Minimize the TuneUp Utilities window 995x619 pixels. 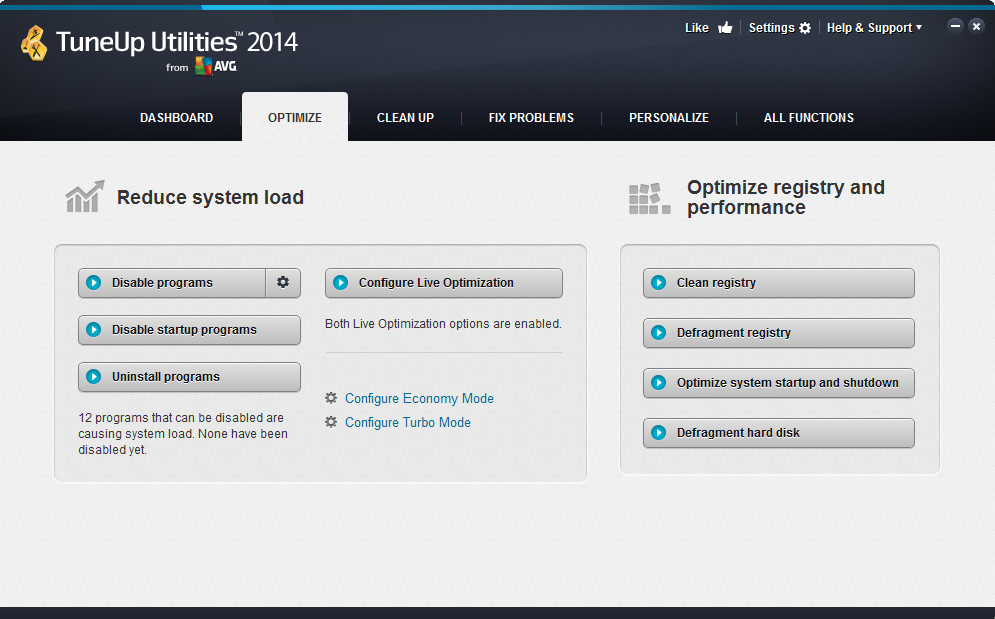(955, 26)
